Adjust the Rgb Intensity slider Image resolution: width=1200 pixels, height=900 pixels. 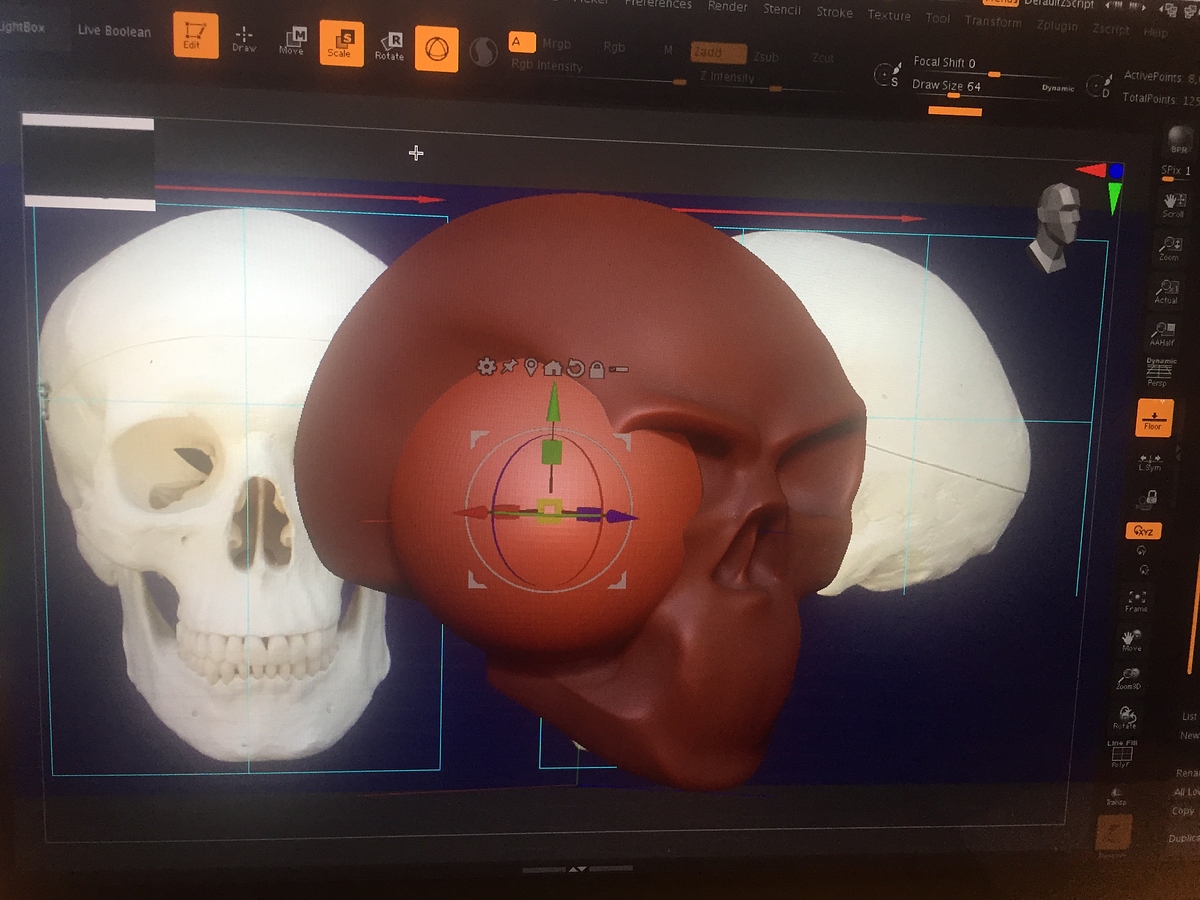[x=598, y=72]
